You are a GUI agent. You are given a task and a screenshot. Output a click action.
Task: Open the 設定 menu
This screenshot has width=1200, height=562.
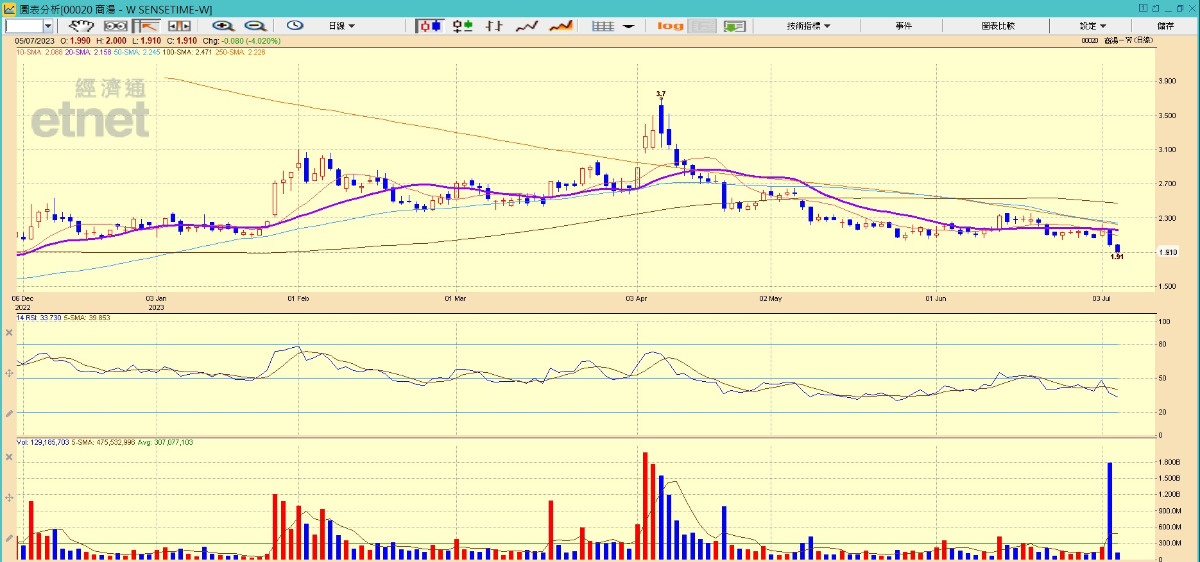(1092, 25)
